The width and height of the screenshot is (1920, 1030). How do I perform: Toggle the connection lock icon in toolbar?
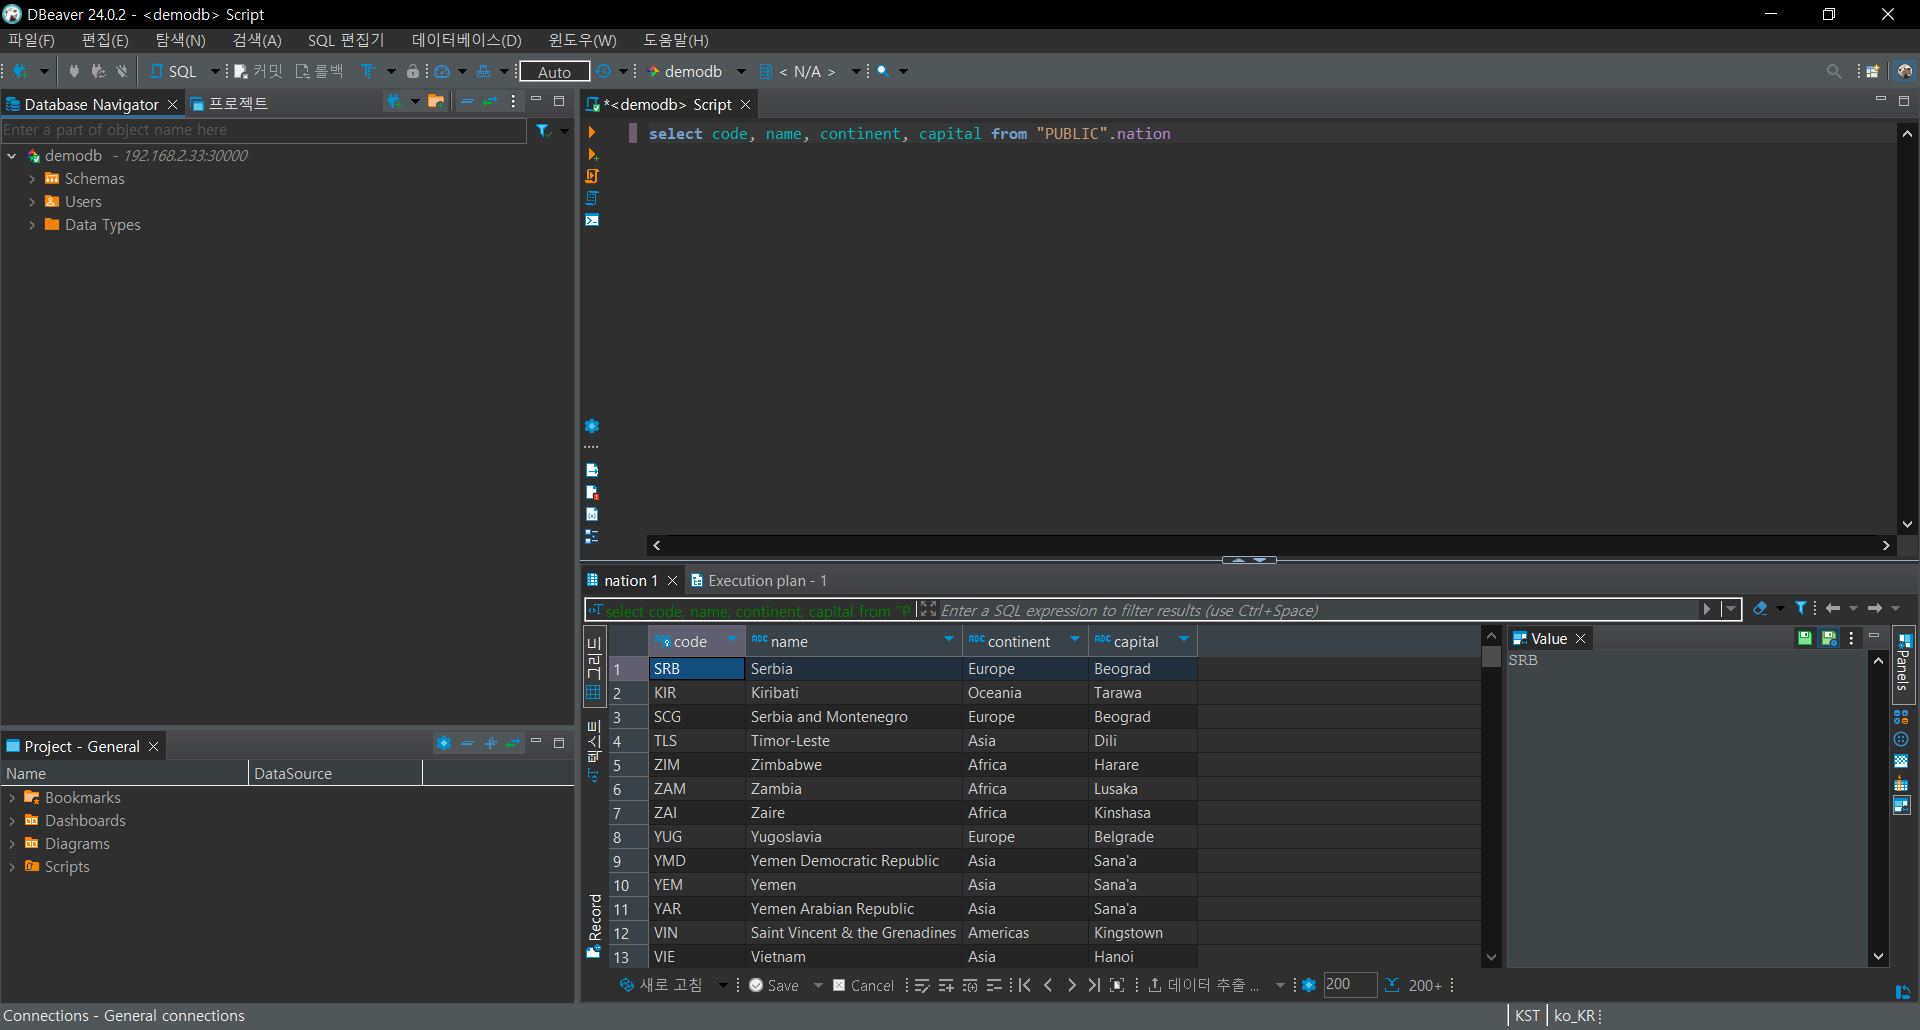pos(413,71)
